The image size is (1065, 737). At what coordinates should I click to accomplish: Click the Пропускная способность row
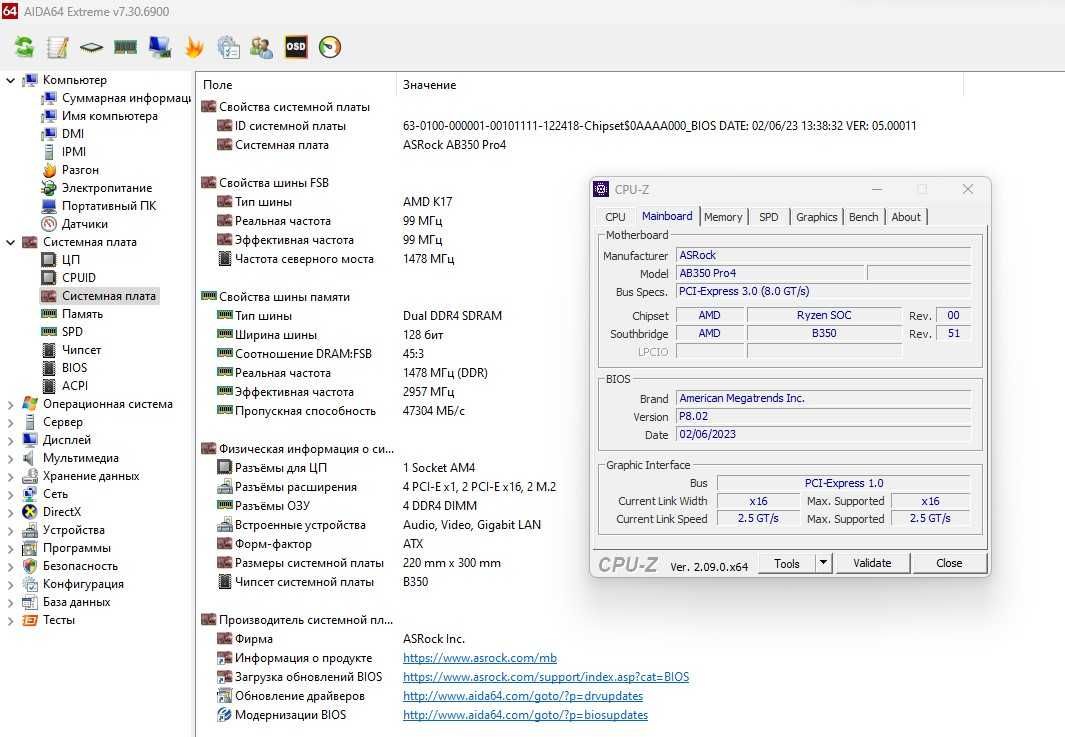340,411
